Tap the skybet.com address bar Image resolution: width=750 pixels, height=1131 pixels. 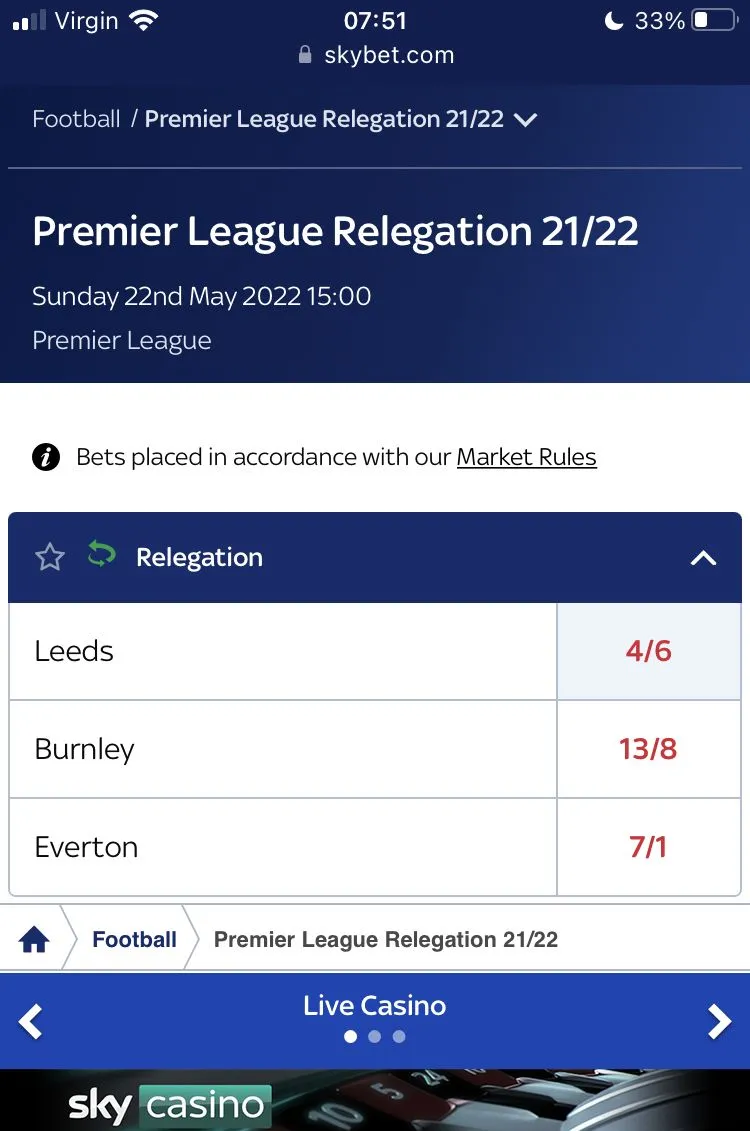(389, 56)
